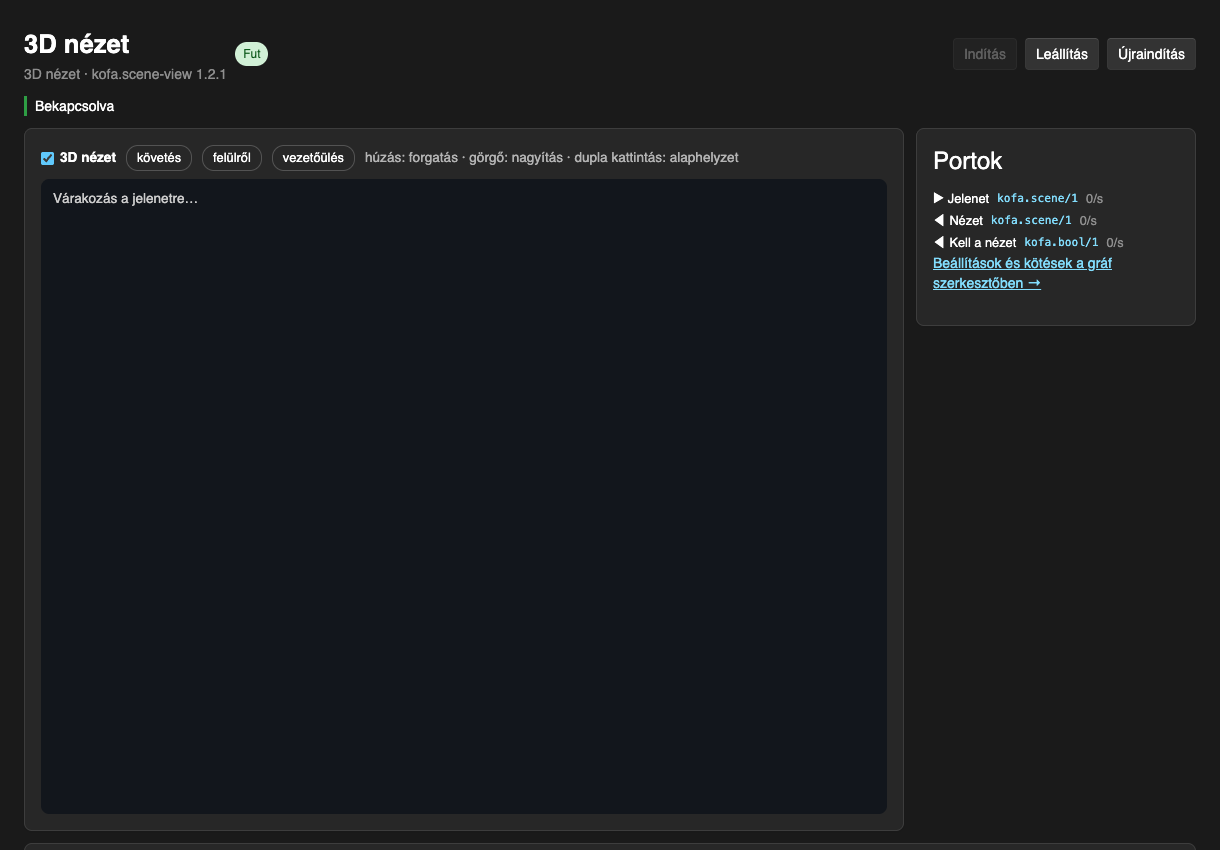Click the Portok panel heading
This screenshot has width=1220, height=850.
(x=968, y=161)
